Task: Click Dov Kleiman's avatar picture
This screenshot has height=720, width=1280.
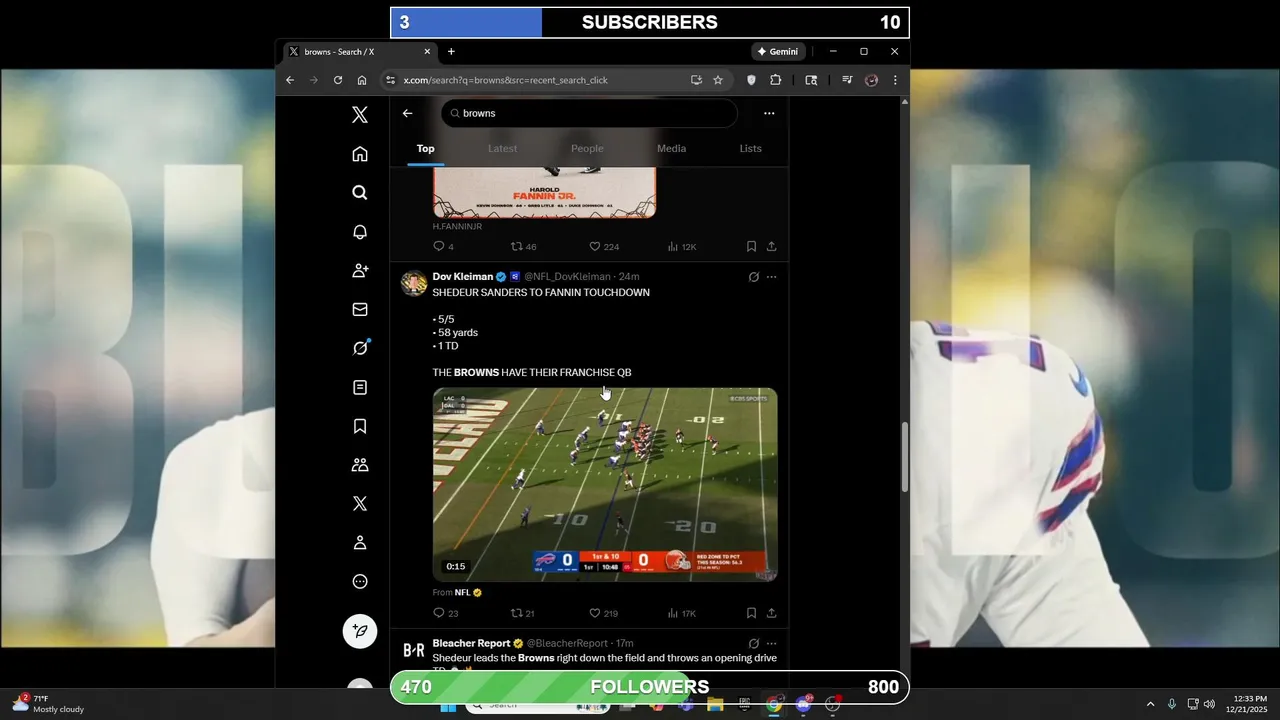Action: point(414,283)
